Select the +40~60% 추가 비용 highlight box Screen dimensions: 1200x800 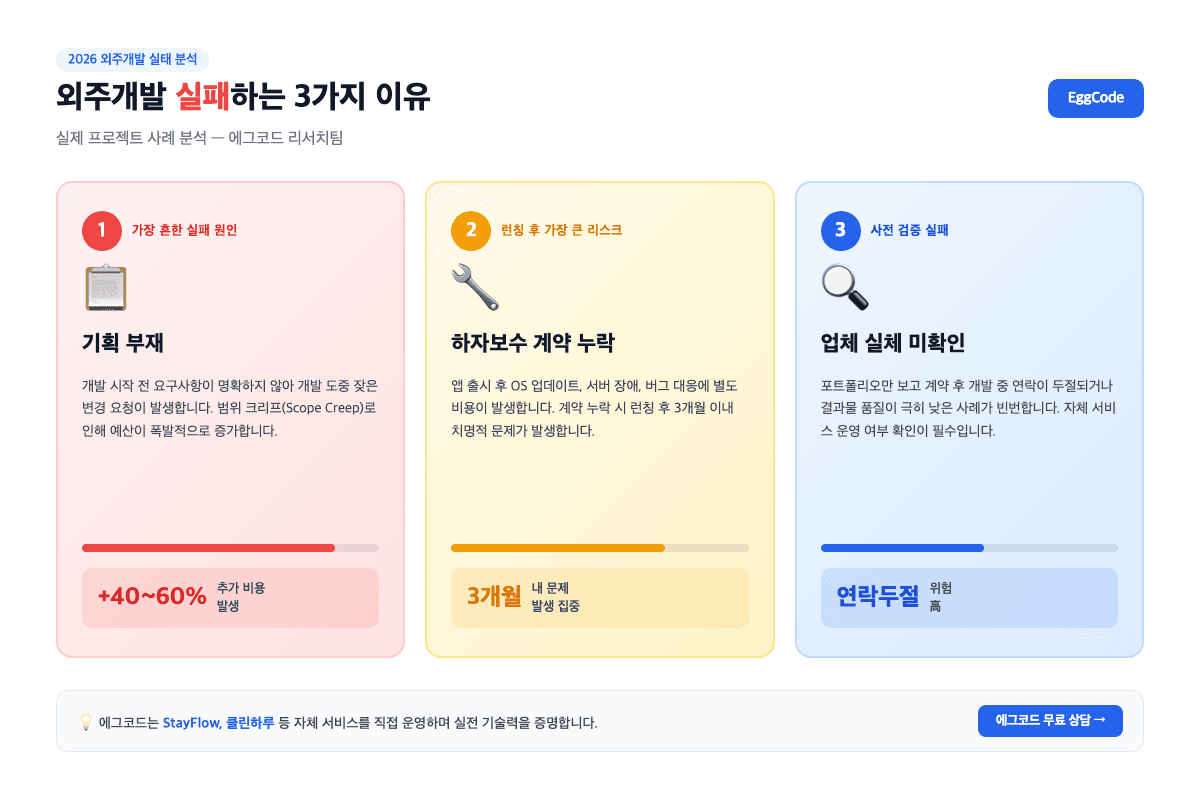[230, 598]
